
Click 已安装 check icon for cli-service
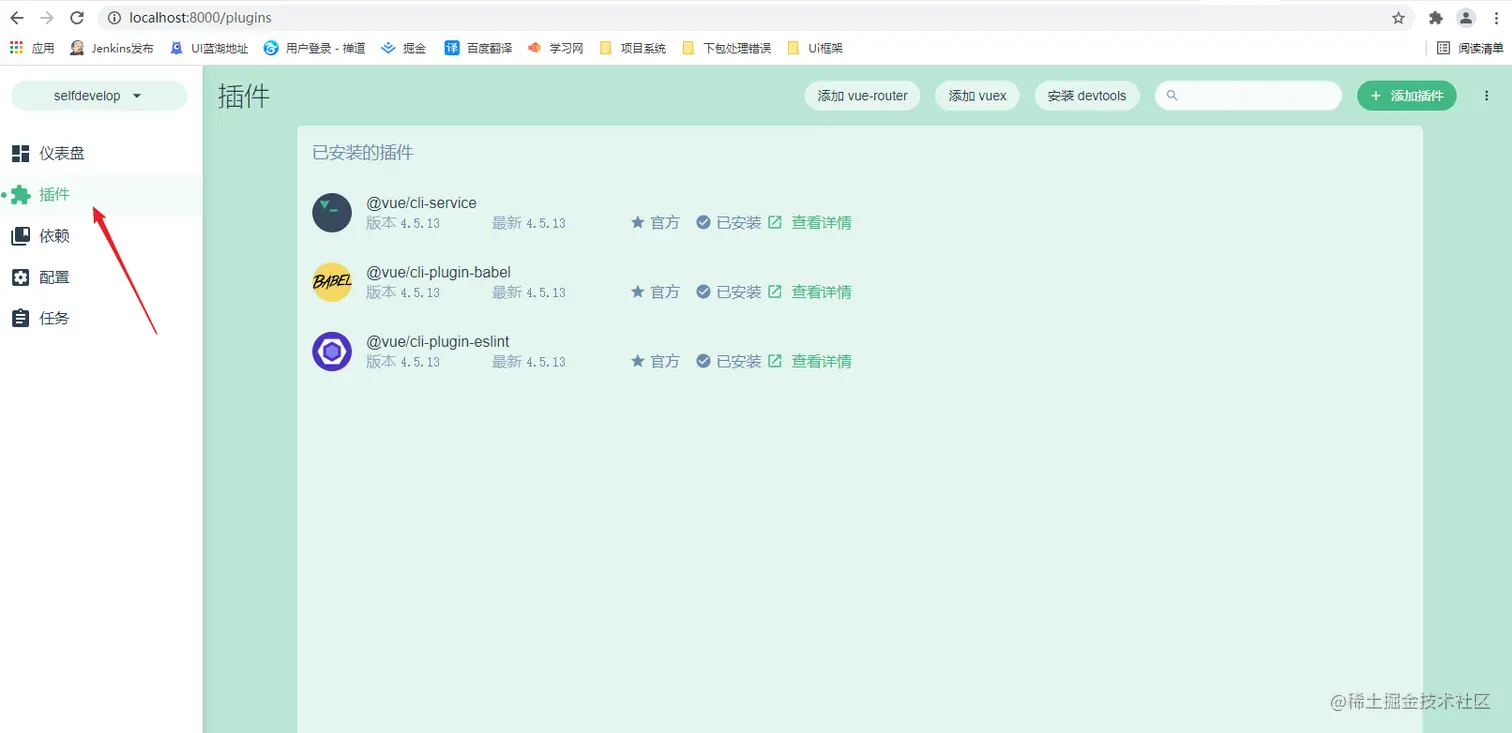point(703,222)
